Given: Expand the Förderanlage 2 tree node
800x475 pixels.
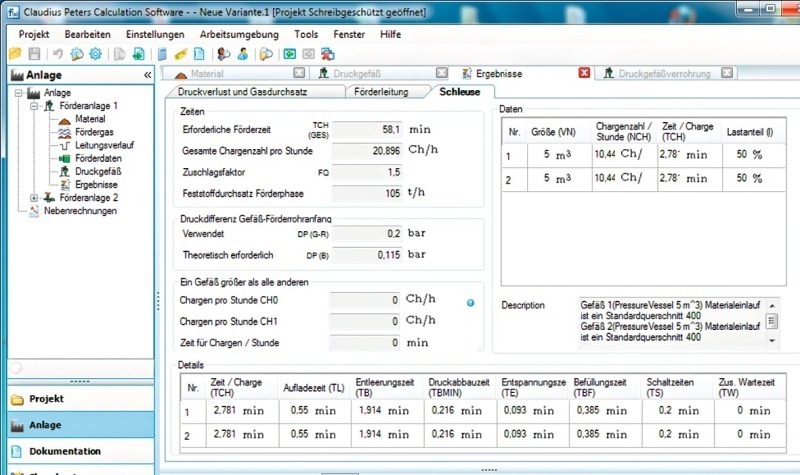Looking at the screenshot, I should coord(33,198).
